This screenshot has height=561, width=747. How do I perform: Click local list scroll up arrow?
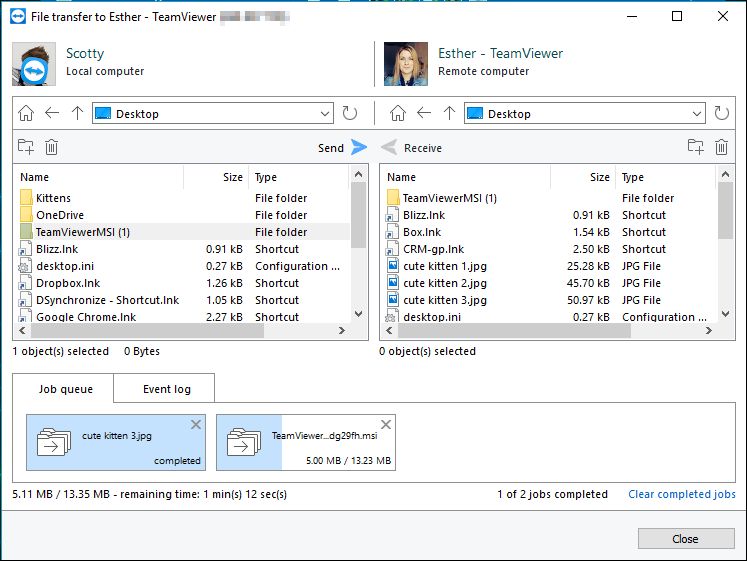pyautogui.click(x=359, y=174)
